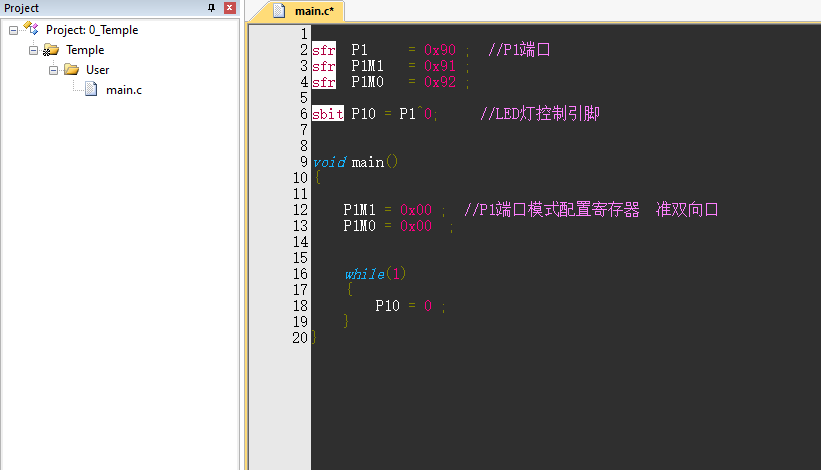Click the pin icon in Project panel header
Image resolution: width=821 pixels, height=470 pixels.
pyautogui.click(x=212, y=8)
